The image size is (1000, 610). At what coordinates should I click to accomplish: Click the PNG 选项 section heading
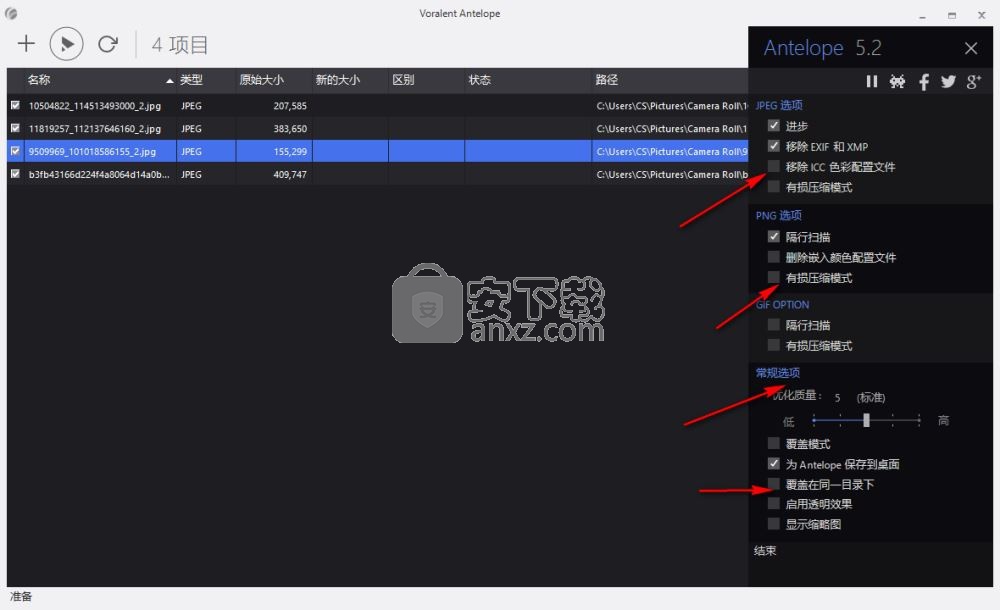779,216
